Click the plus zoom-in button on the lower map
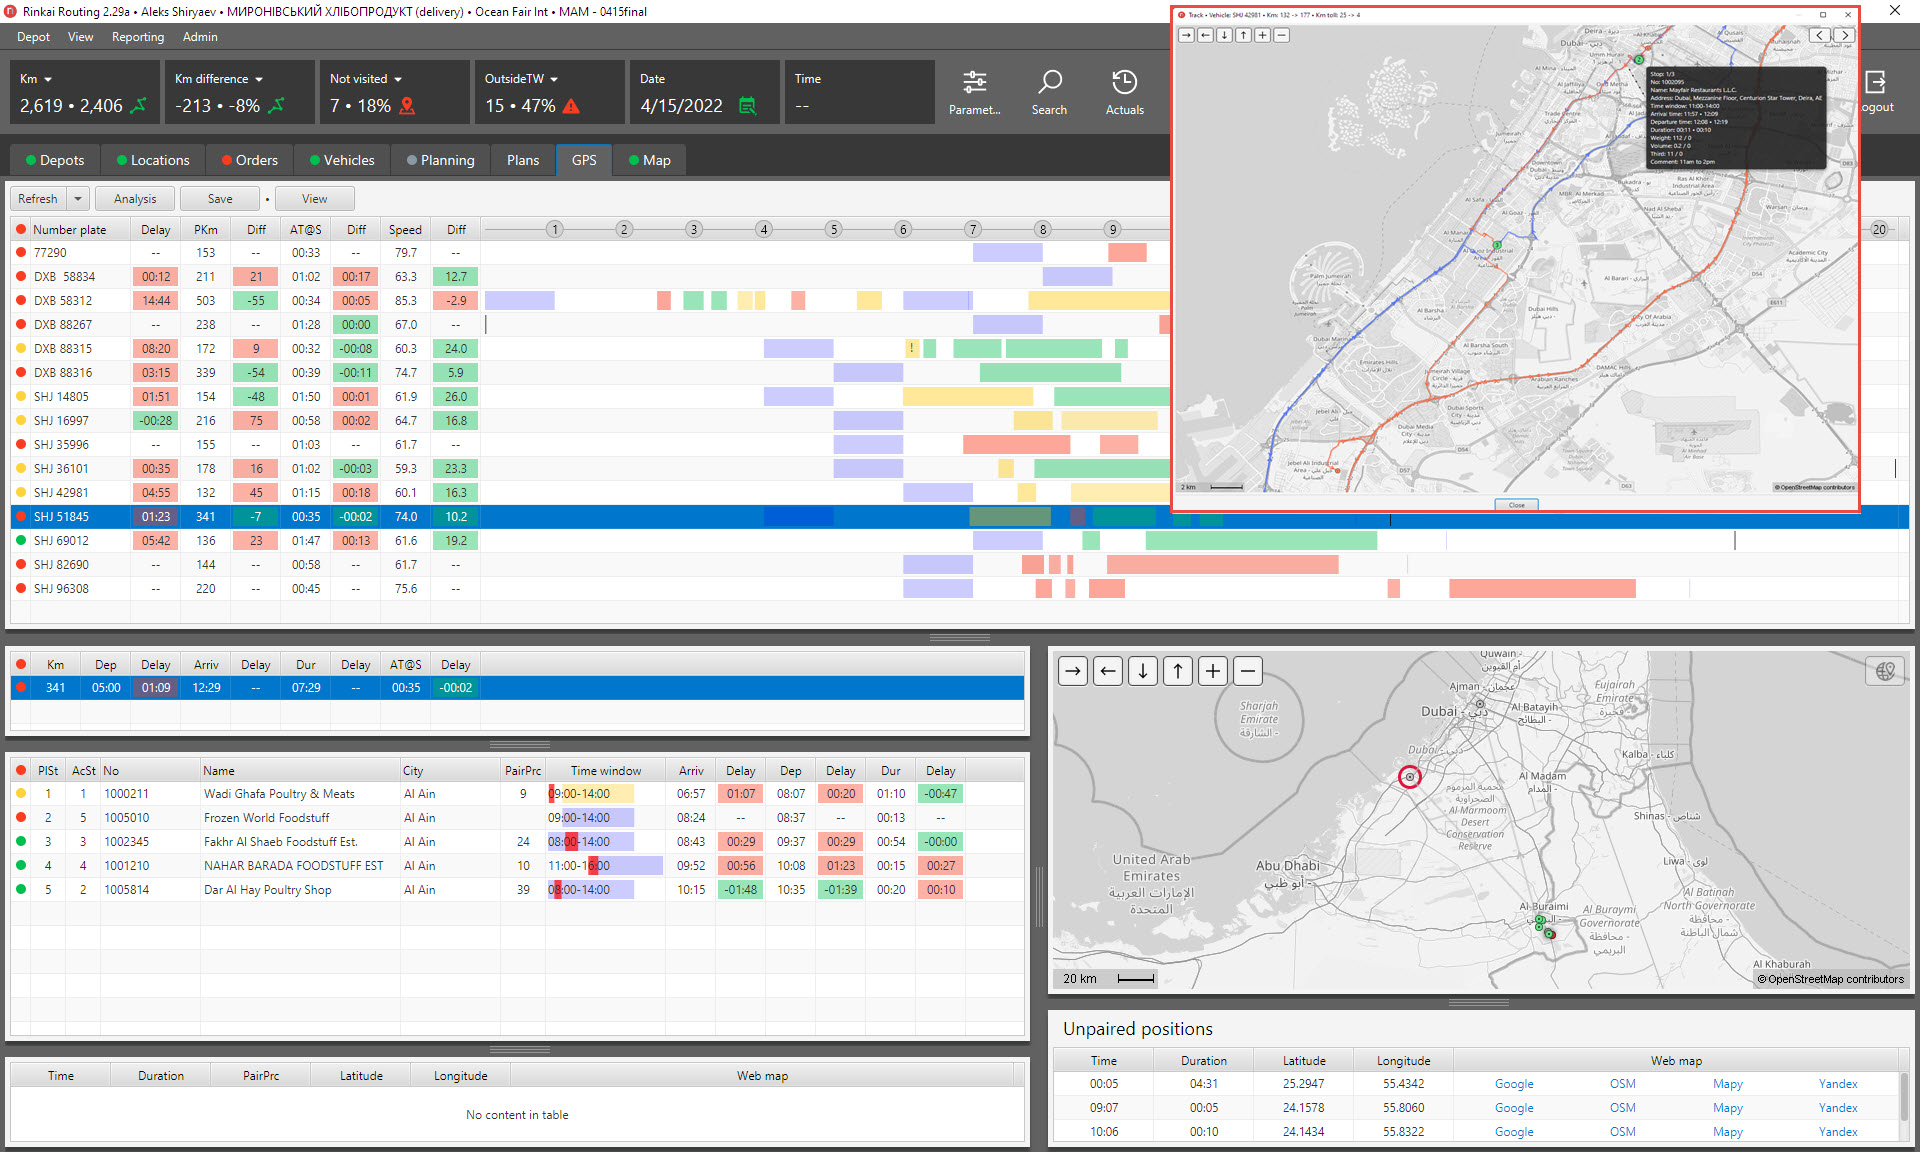This screenshot has width=1920, height=1152. pos(1213,671)
